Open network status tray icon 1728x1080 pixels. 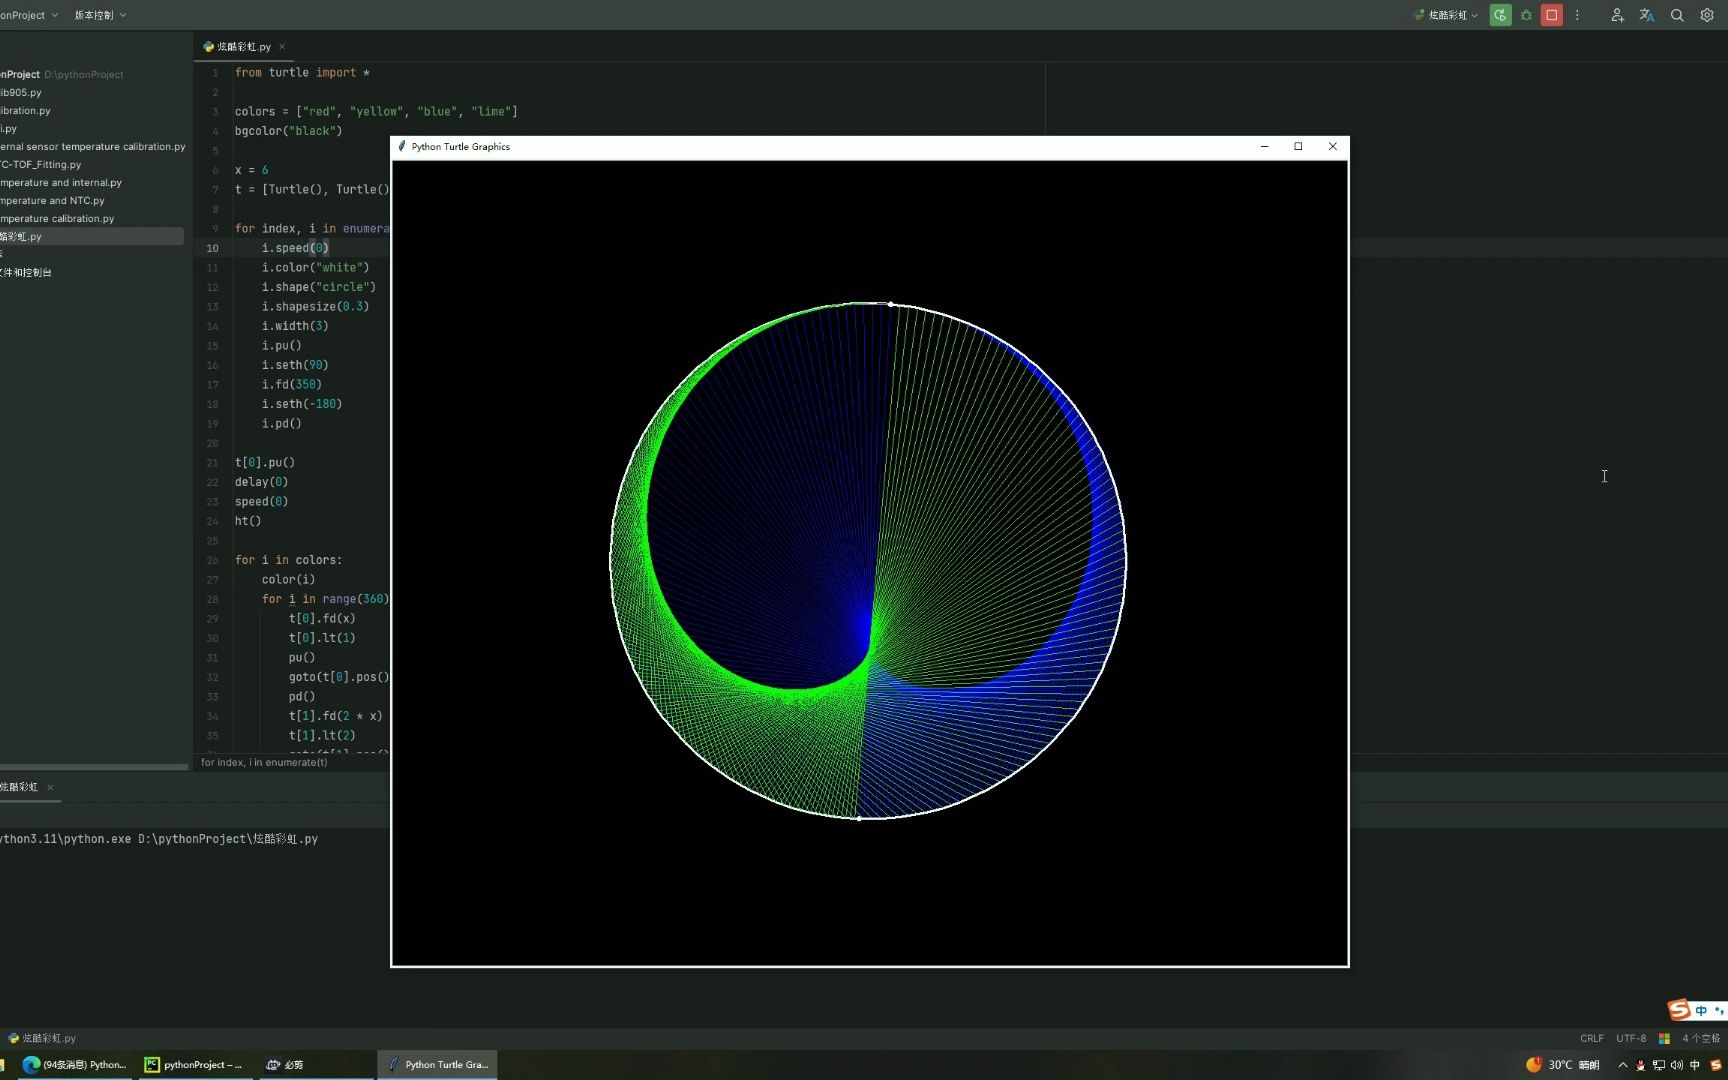[x=1659, y=1065]
